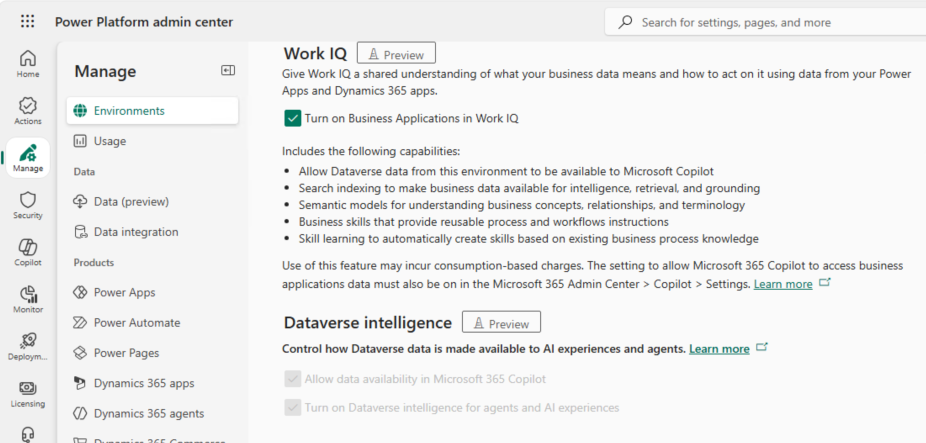The width and height of the screenshot is (926, 443).
Task: Open Dynamics 365 agents menu item
Action: point(152,413)
